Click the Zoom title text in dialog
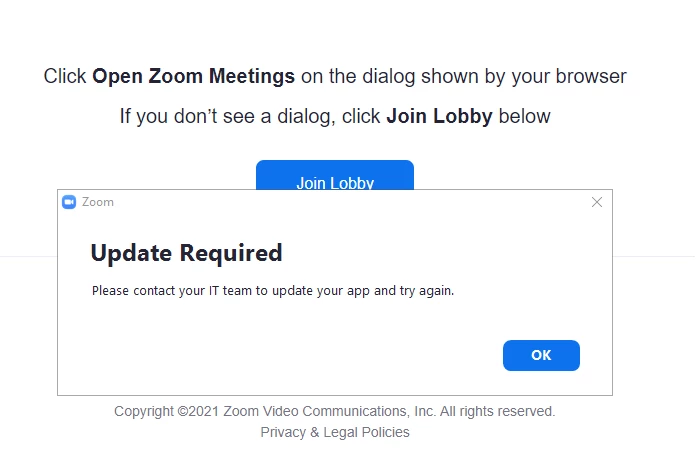Screen dimensions: 699x456 [98, 202]
